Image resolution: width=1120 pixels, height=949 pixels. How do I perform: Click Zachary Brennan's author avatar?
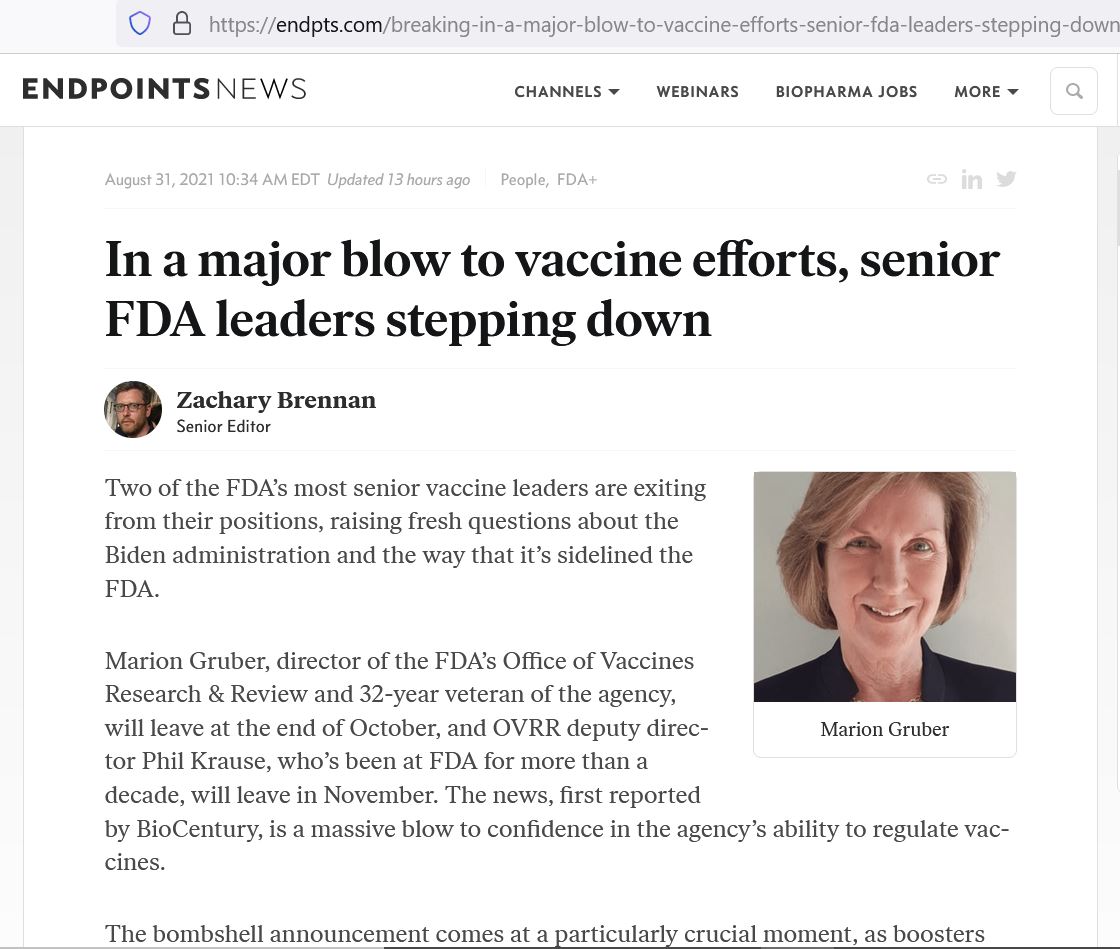[133, 410]
